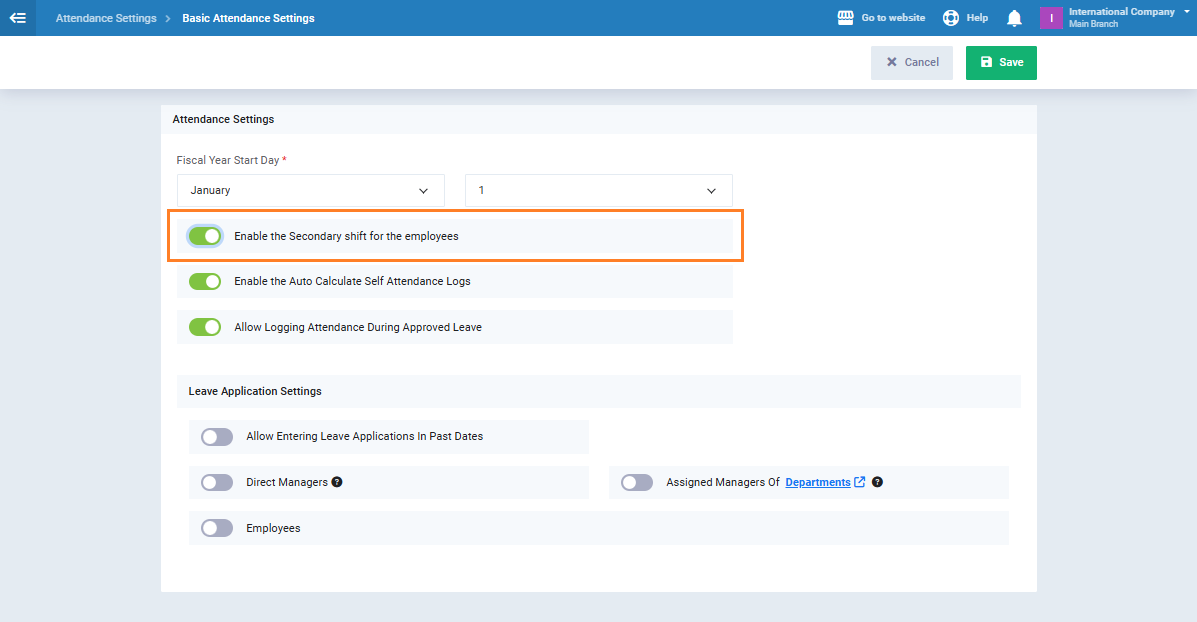Click the back arrow menu icon
1197x622 pixels.
17,18
